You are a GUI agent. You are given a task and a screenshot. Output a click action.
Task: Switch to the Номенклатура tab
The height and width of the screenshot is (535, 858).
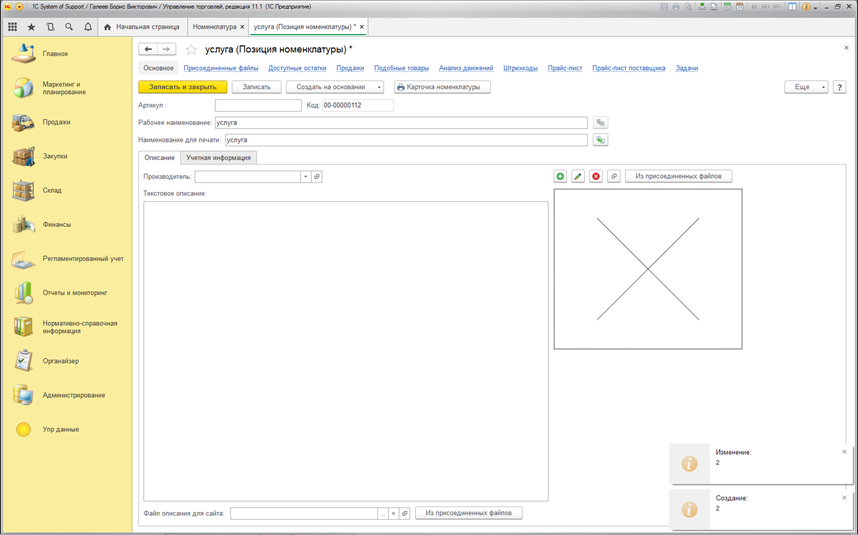[x=214, y=27]
